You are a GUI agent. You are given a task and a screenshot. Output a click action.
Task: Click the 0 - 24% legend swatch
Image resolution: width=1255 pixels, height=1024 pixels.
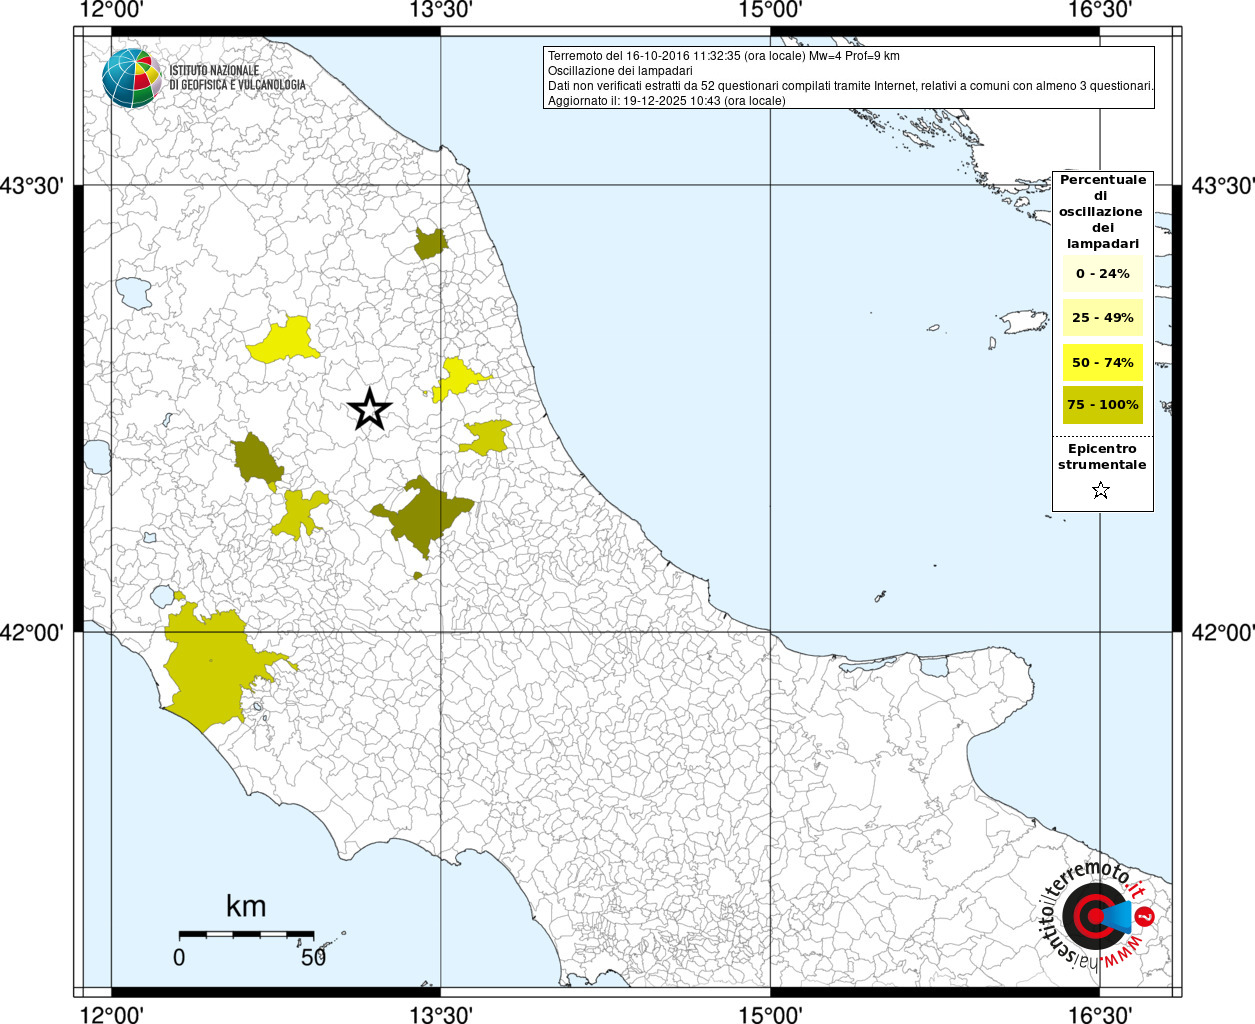point(1102,274)
